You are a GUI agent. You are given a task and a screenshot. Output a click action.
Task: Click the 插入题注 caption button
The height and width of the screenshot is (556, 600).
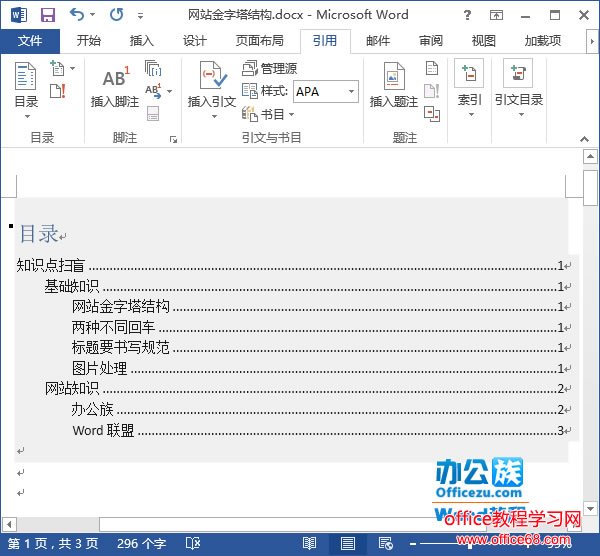pyautogui.click(x=394, y=86)
